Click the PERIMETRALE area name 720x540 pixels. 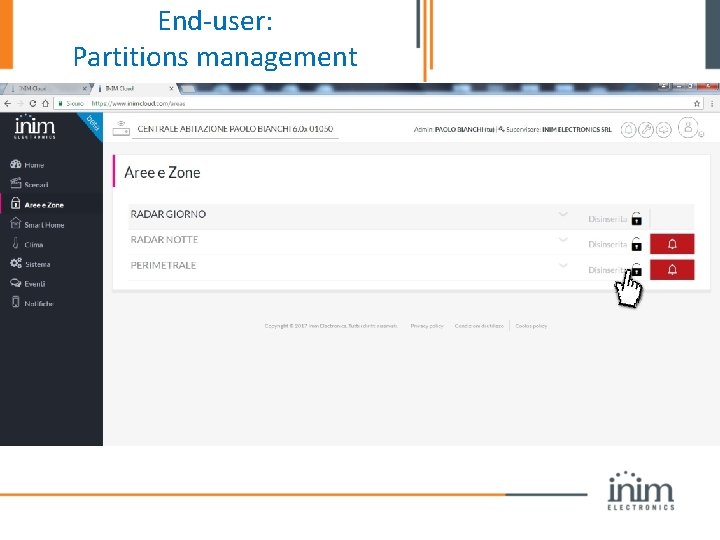pos(163,265)
